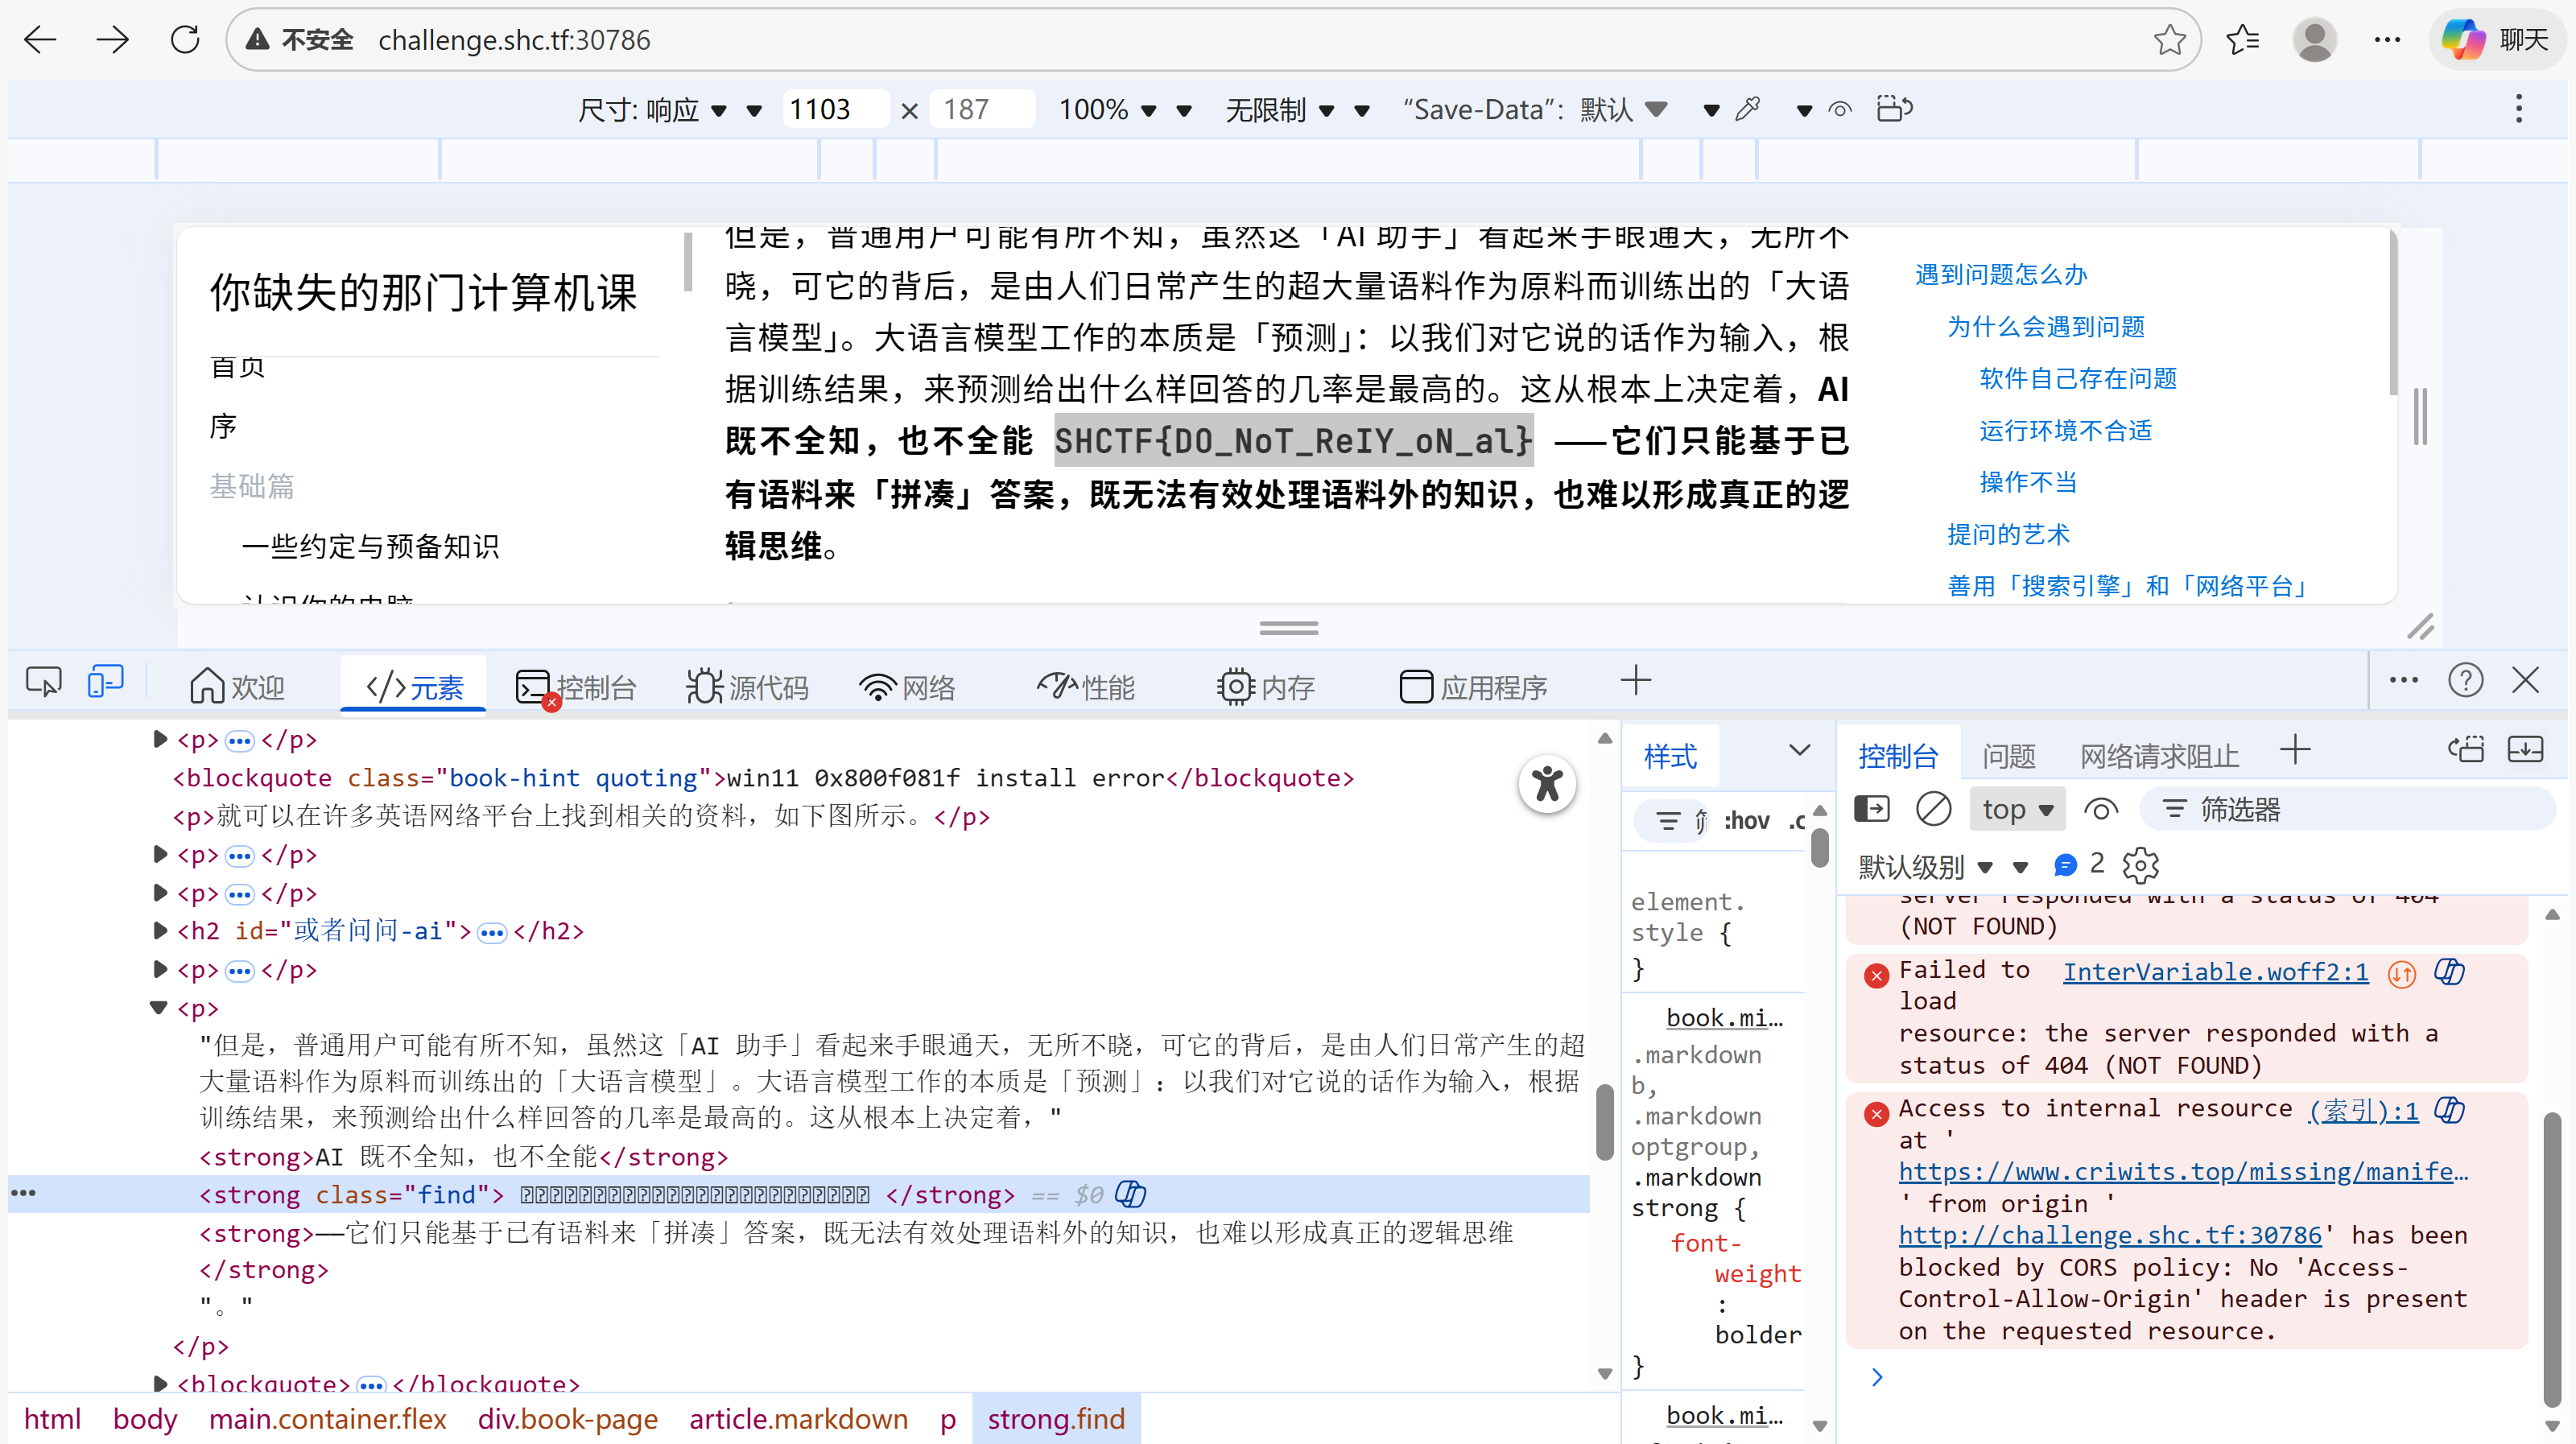Open the 源代码 tab
Viewport: 2576px width, 1444px height.
tap(747, 686)
